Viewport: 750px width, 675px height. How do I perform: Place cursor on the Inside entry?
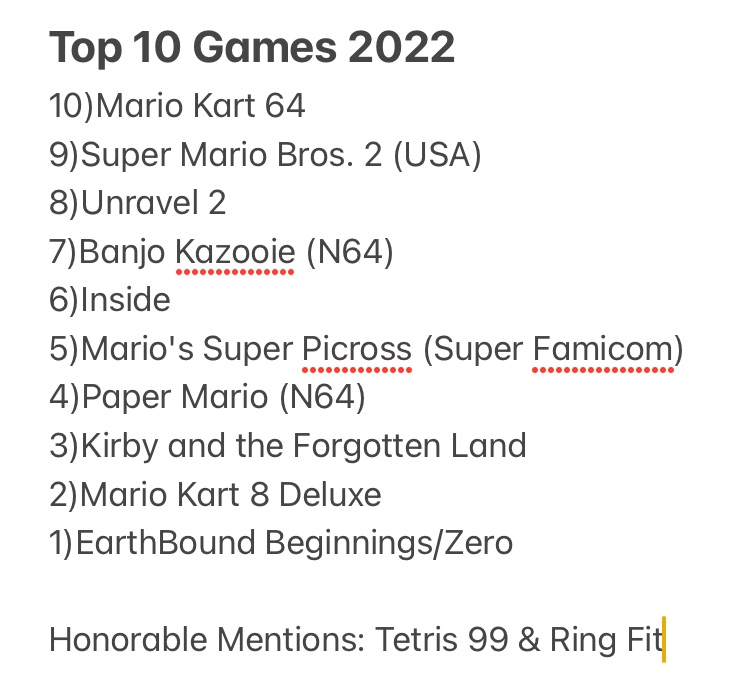(110, 300)
